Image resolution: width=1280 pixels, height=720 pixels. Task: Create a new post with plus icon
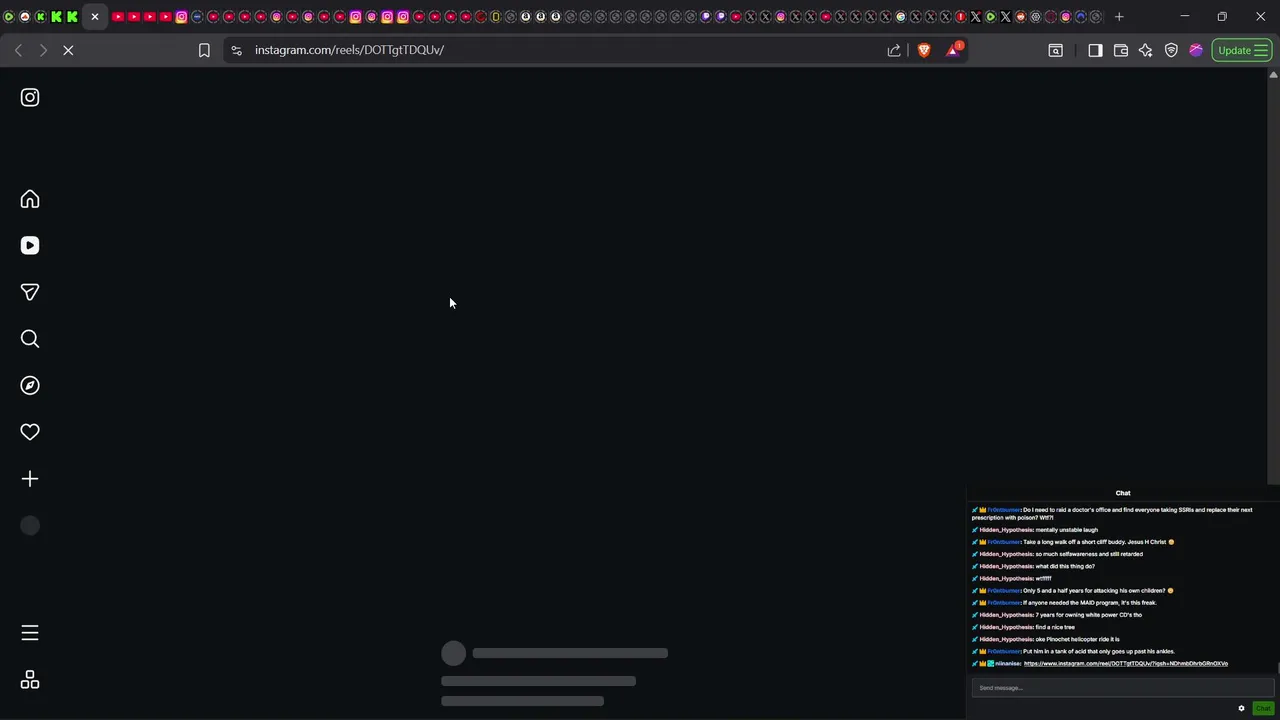[30, 479]
